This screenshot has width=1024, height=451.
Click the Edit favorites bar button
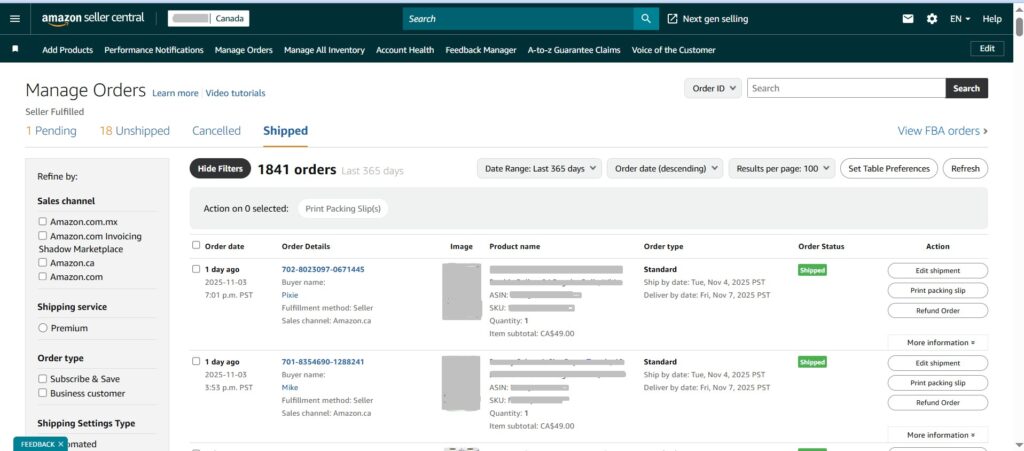987,48
